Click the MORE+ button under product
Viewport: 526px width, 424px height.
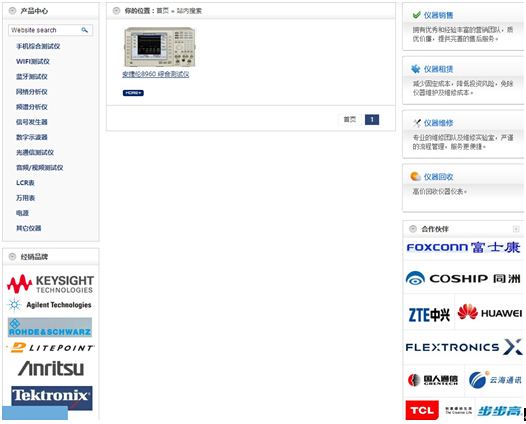coord(133,93)
